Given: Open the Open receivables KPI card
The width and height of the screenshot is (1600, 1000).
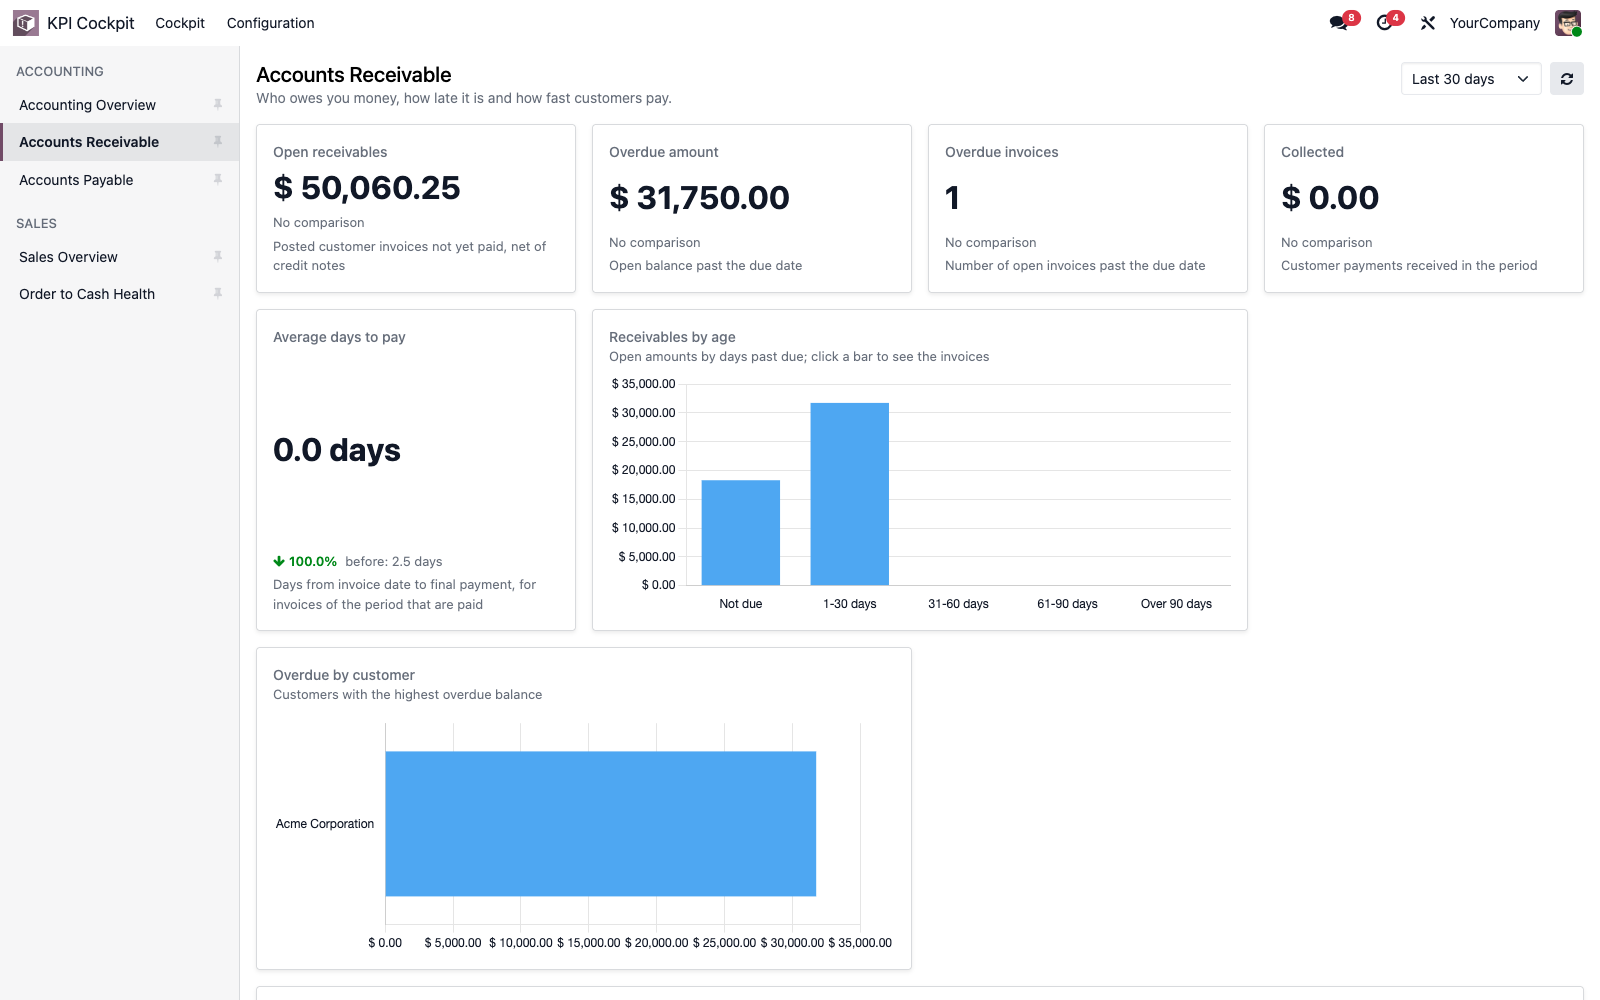Looking at the screenshot, I should [x=416, y=208].
